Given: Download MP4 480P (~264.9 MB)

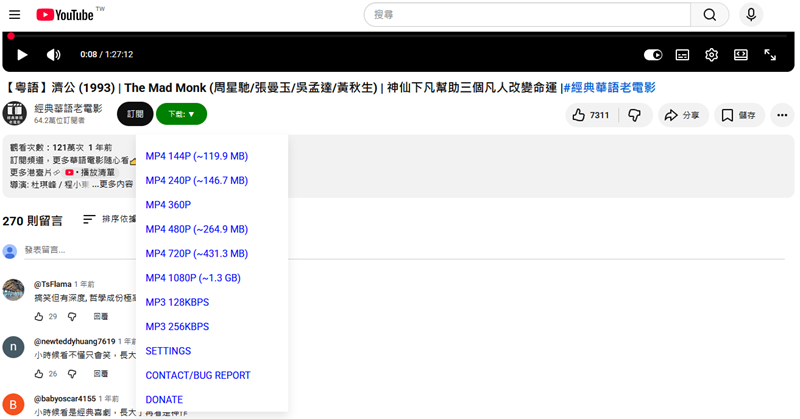Looking at the screenshot, I should tap(196, 229).
